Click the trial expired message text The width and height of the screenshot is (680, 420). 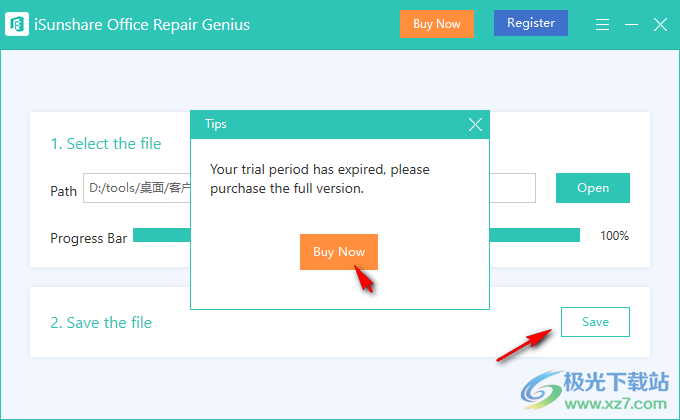[320, 179]
